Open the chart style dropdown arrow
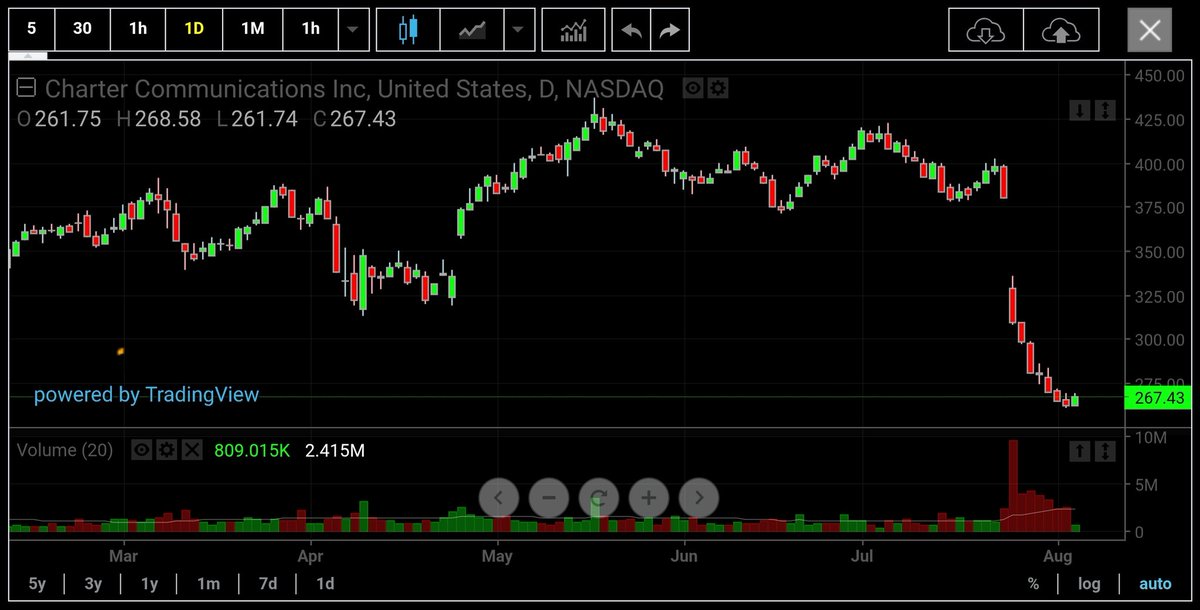The width and height of the screenshot is (1200, 610). pos(517,29)
